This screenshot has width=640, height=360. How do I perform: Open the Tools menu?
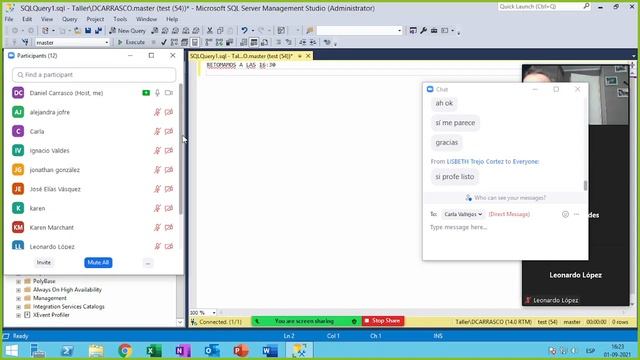tap(120, 19)
